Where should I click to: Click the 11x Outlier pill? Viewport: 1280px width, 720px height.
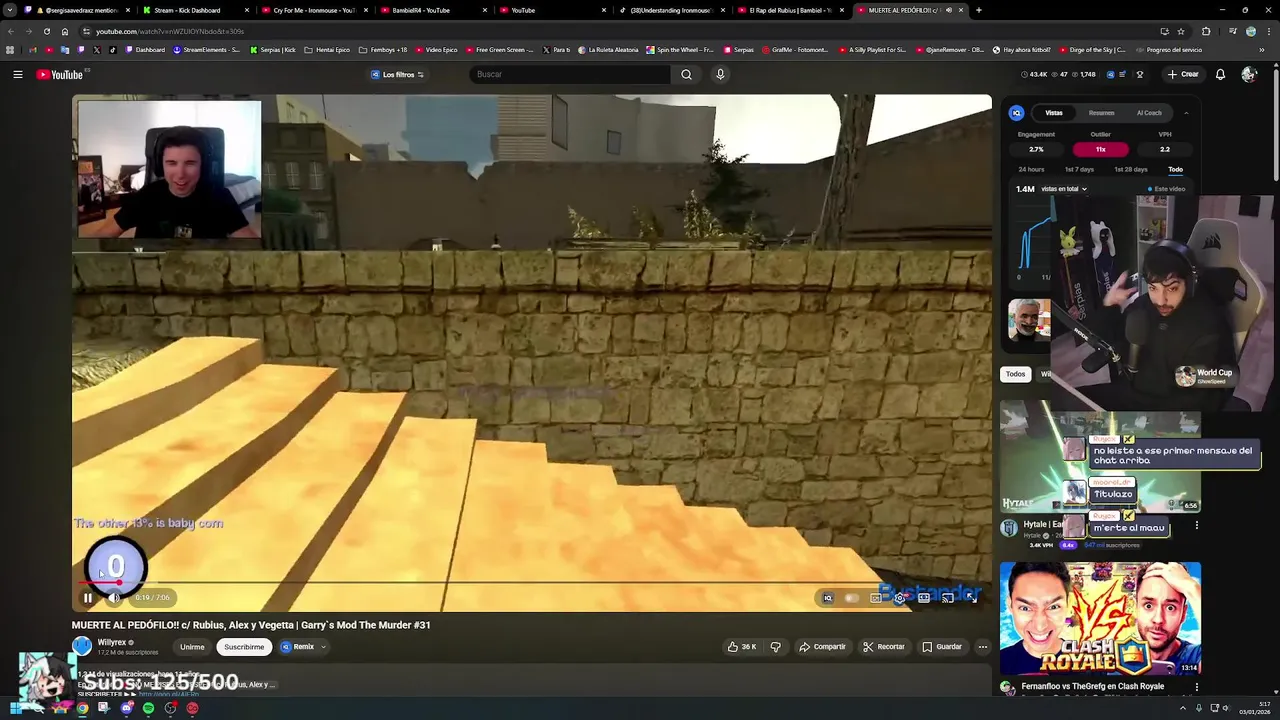point(1100,149)
